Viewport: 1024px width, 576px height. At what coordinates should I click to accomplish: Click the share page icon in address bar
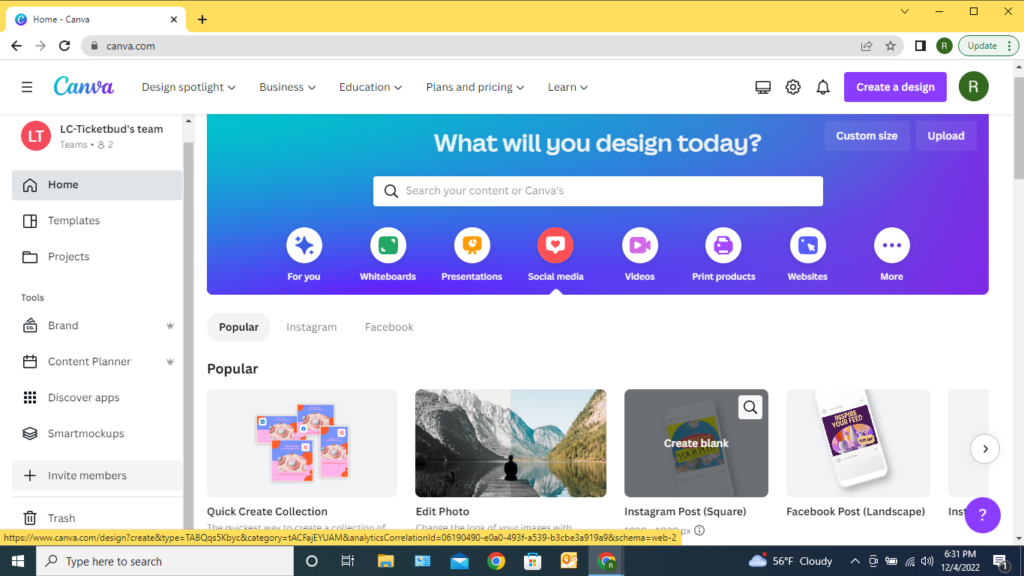tap(867, 46)
